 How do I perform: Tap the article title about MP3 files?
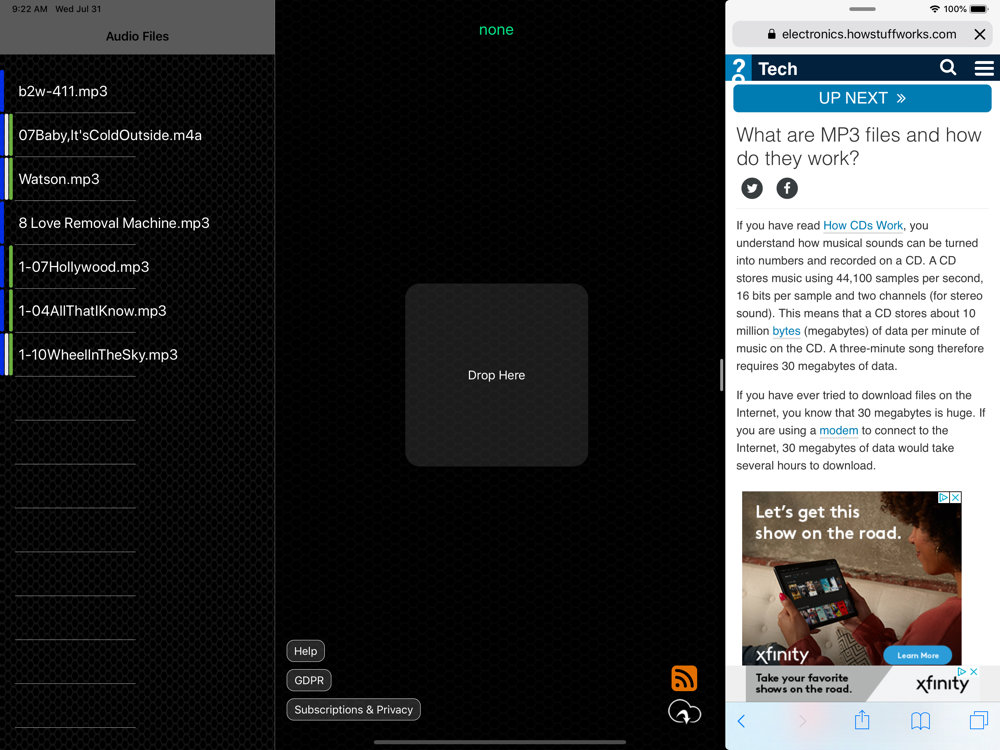(x=858, y=147)
